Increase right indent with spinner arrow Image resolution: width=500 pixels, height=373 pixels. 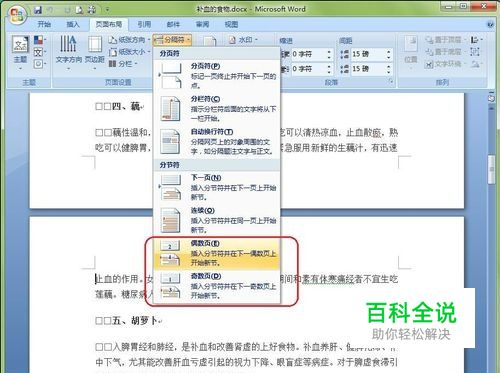coord(329,67)
